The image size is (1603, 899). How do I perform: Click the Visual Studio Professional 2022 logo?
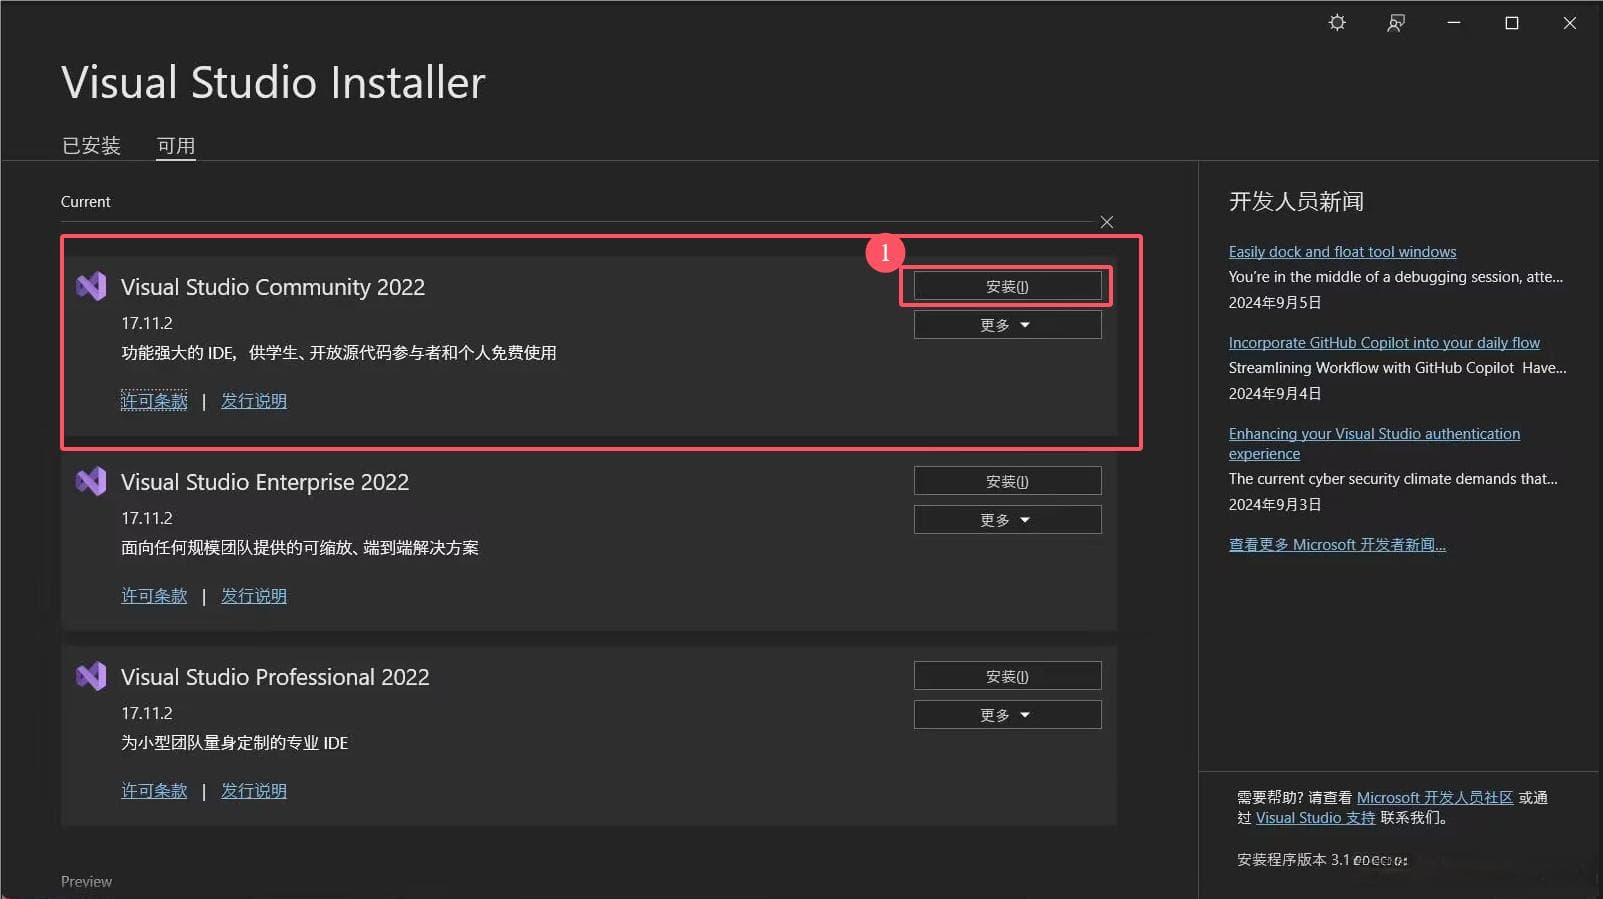91,677
